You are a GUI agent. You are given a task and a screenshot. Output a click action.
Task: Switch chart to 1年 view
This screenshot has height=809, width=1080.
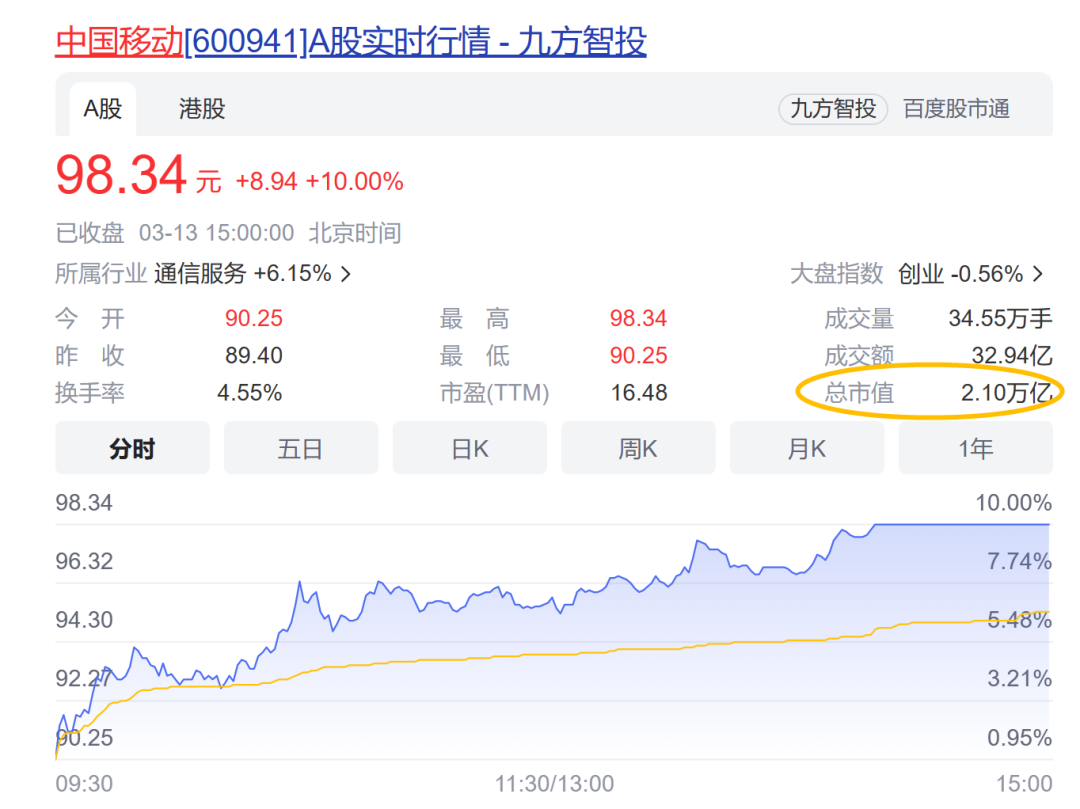975,448
